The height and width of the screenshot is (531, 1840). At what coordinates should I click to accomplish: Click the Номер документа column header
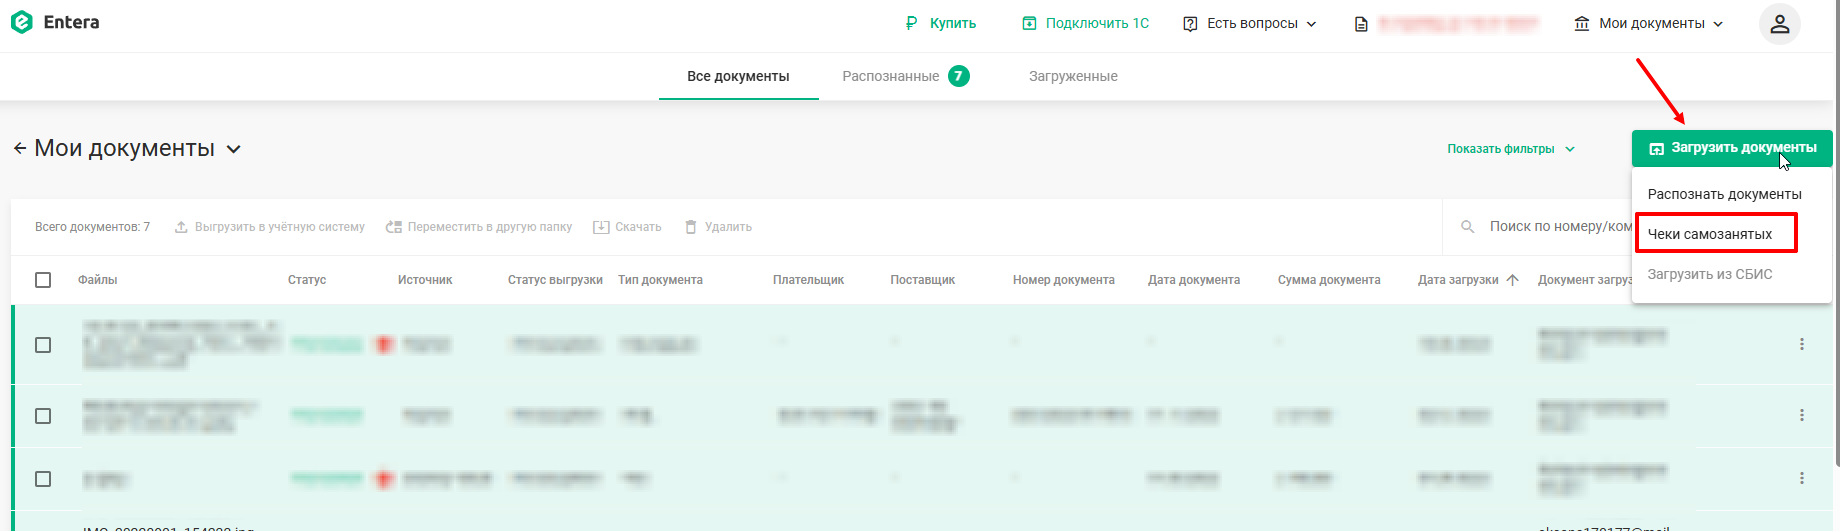1063,280
